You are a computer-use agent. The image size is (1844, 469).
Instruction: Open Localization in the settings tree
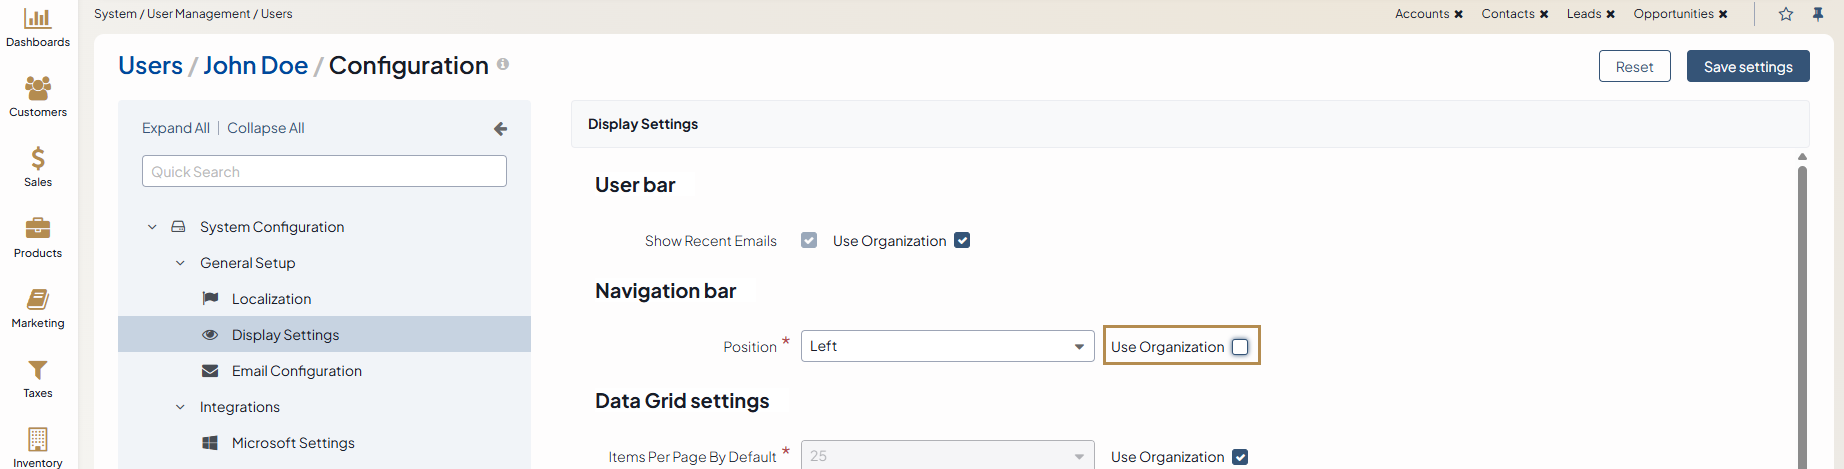point(271,299)
